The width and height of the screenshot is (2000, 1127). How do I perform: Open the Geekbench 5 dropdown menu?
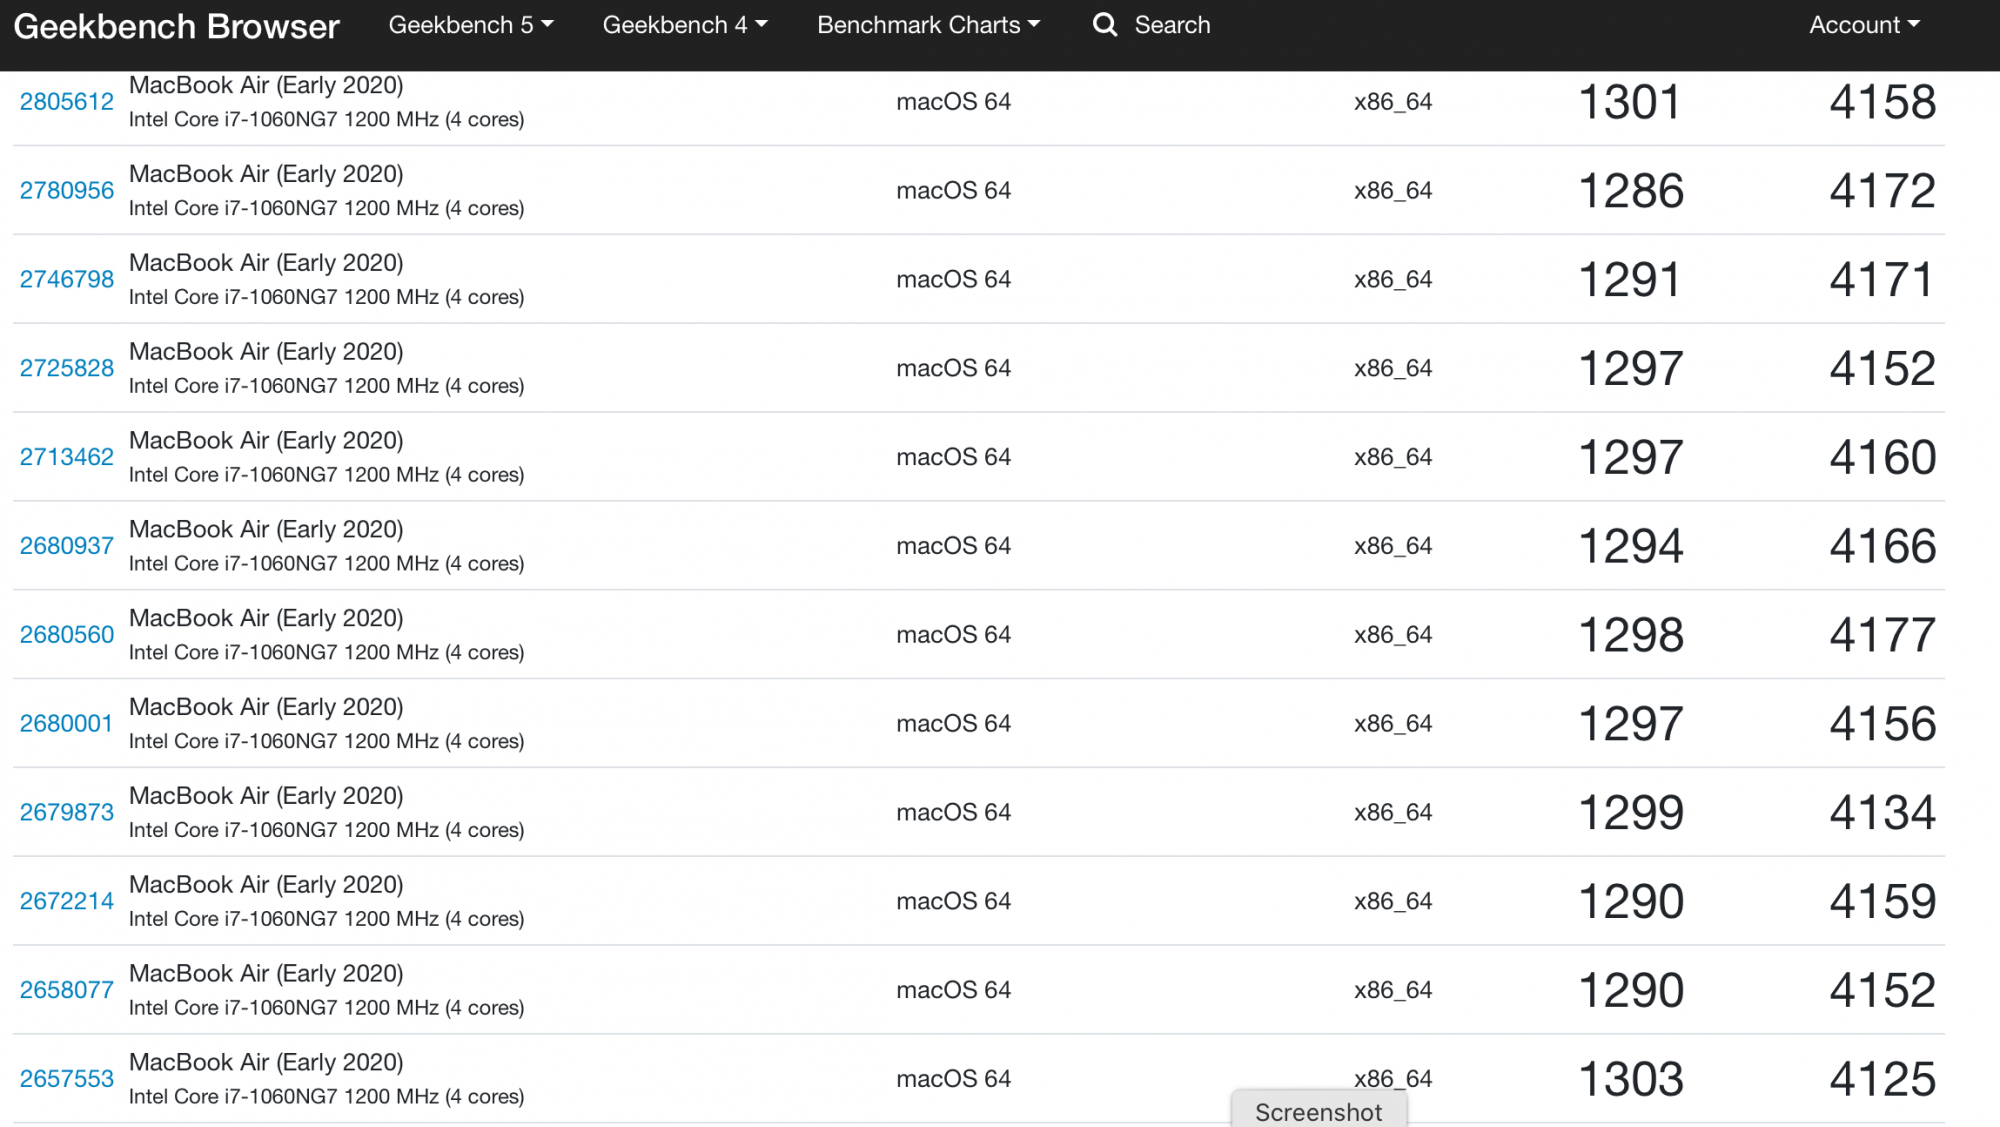pos(470,25)
